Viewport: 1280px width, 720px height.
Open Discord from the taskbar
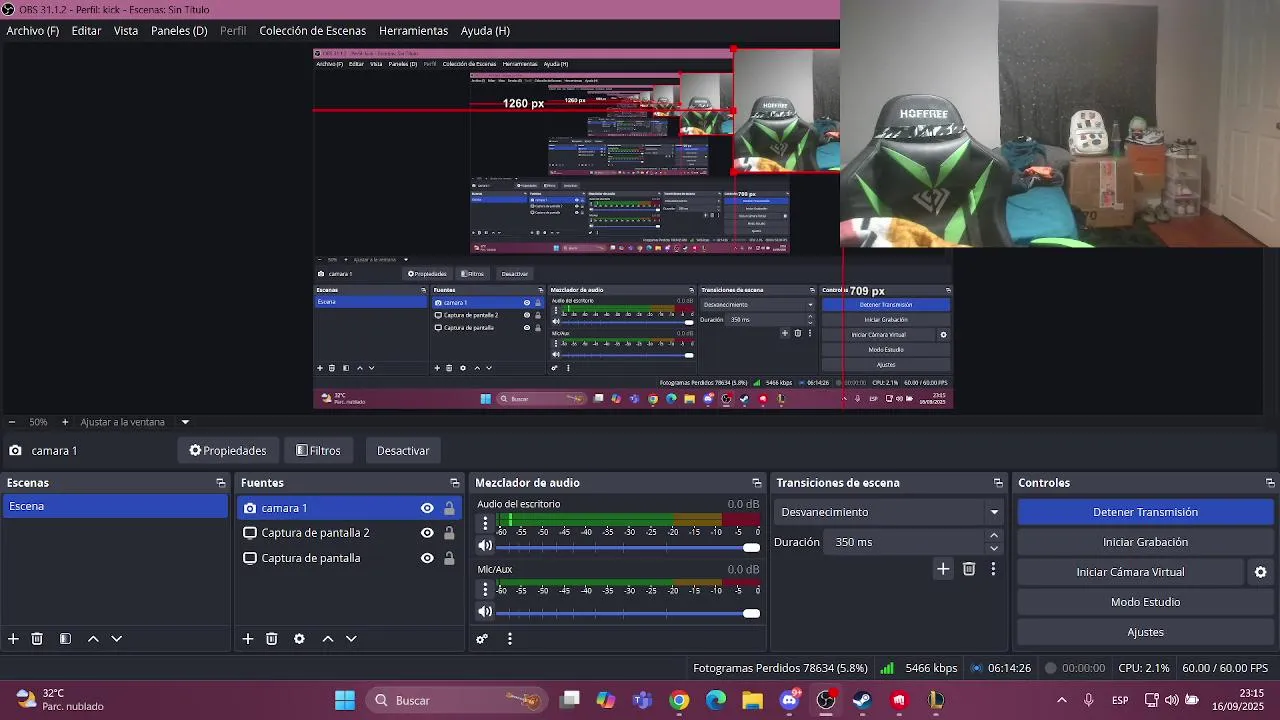pyautogui.click(x=789, y=700)
